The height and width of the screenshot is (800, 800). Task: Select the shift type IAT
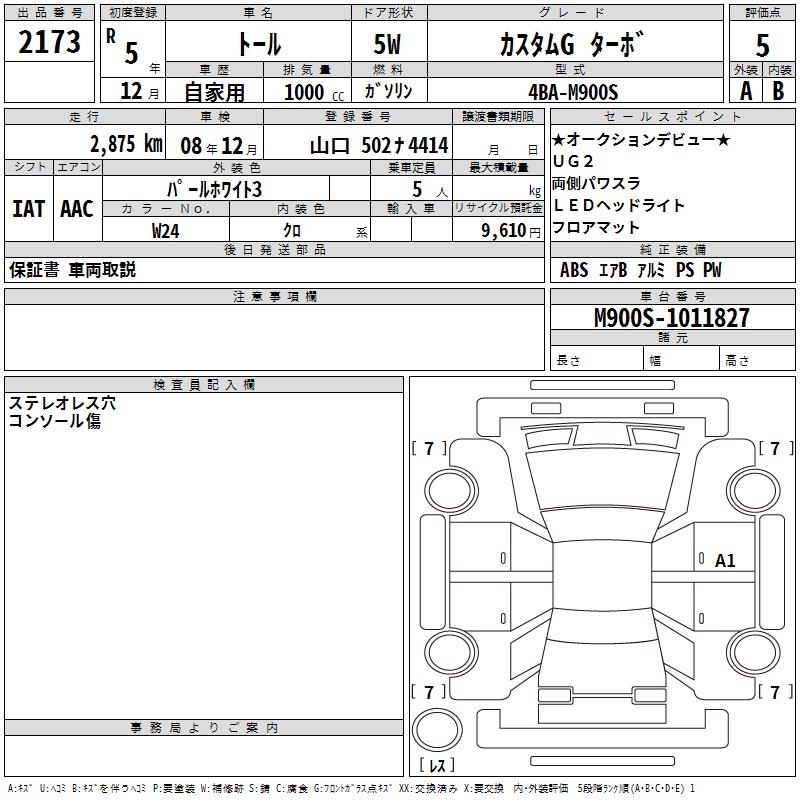(29, 209)
